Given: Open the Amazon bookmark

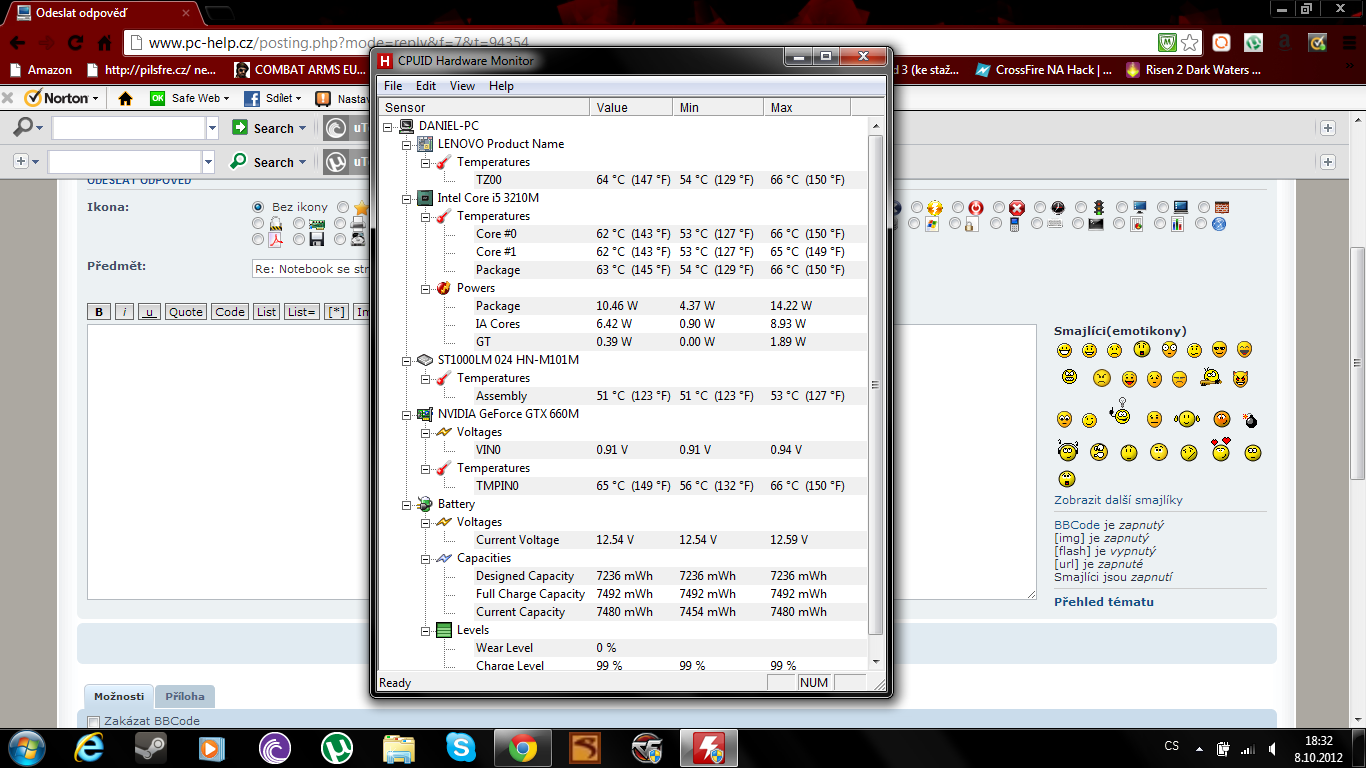Looking at the screenshot, I should [40, 70].
